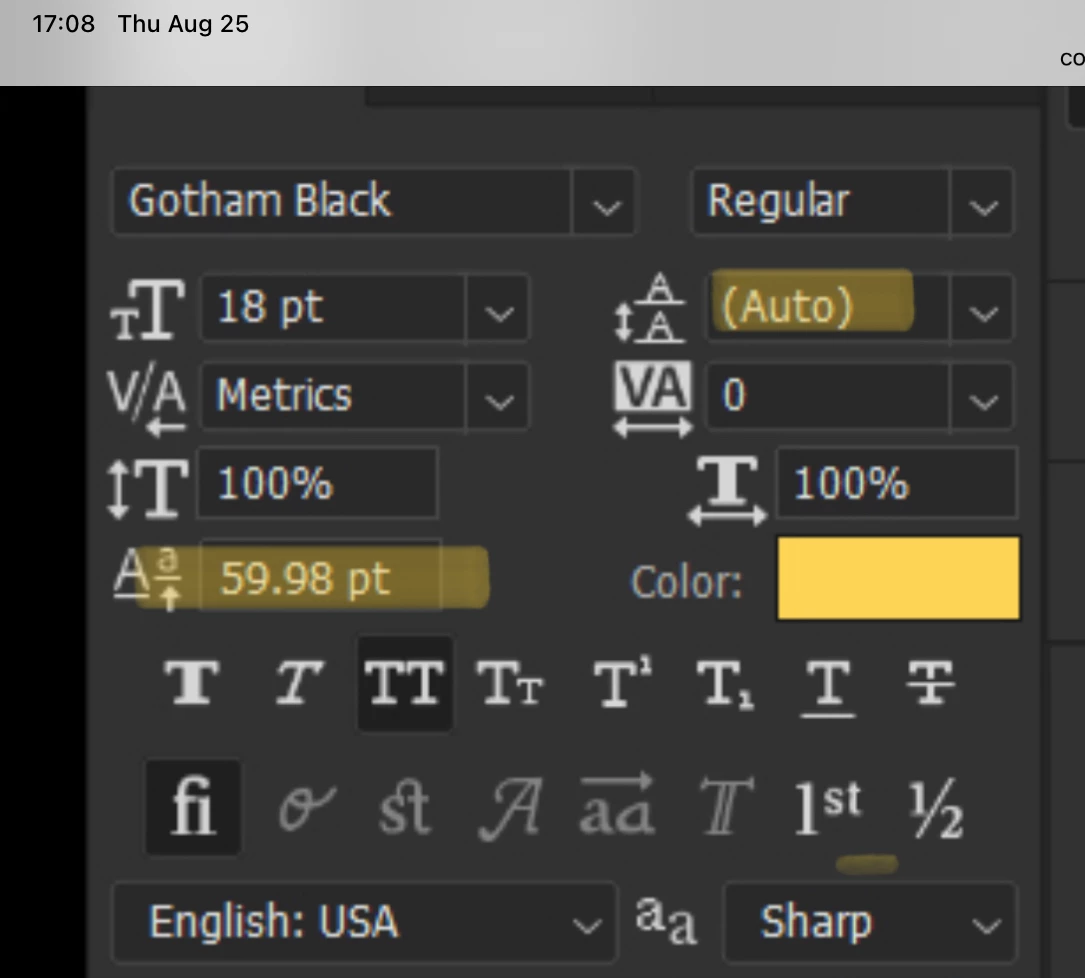Toggle ordinals 1st button
Screen dimensions: 1085x978
pos(828,806)
